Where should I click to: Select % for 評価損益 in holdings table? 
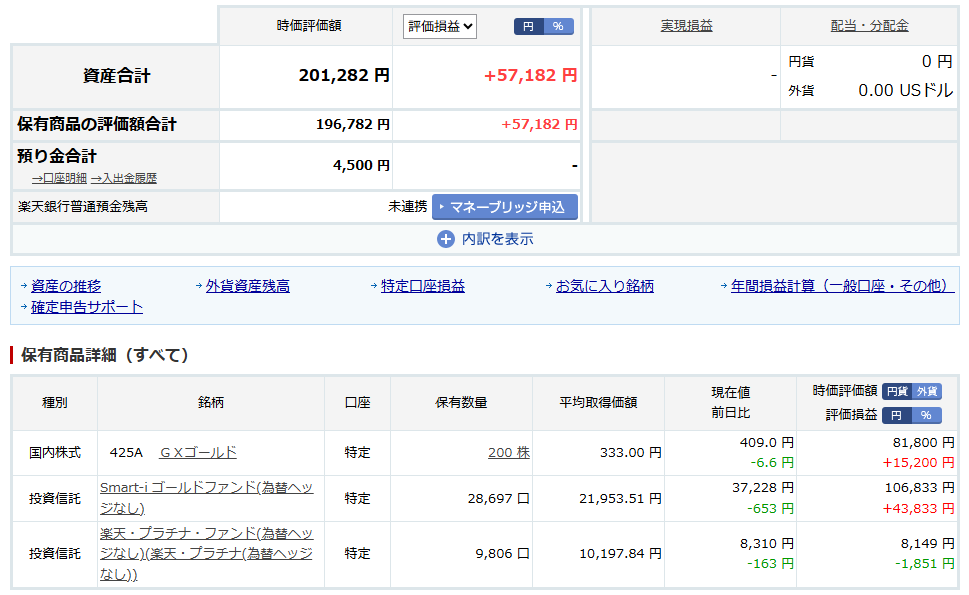(926, 415)
